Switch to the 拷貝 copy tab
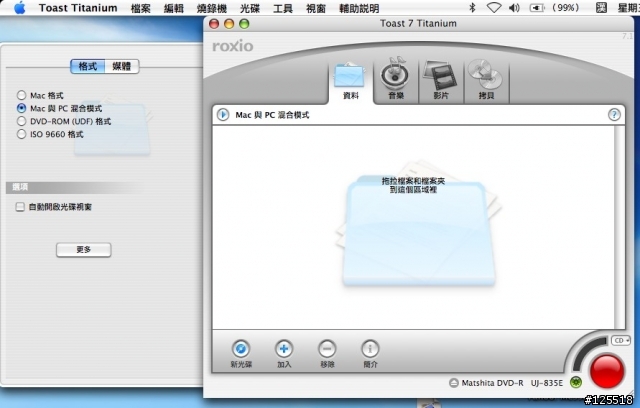The width and height of the screenshot is (640, 408). pos(486,80)
